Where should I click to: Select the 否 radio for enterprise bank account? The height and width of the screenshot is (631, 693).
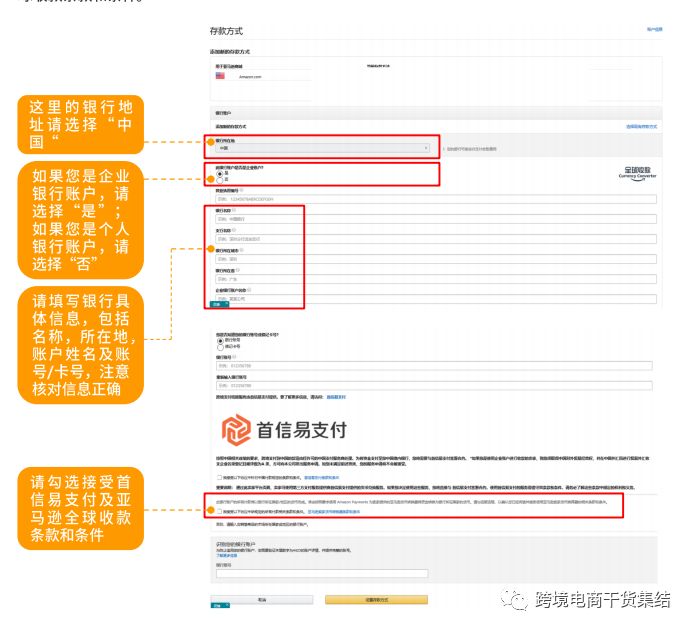point(220,180)
